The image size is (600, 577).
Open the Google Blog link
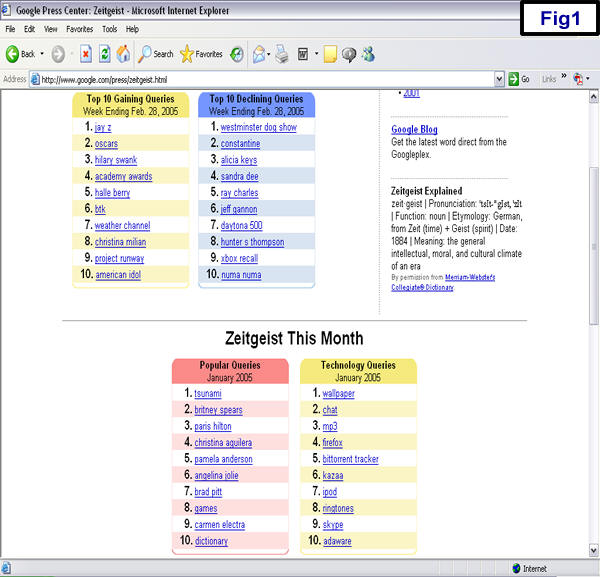[x=414, y=129]
